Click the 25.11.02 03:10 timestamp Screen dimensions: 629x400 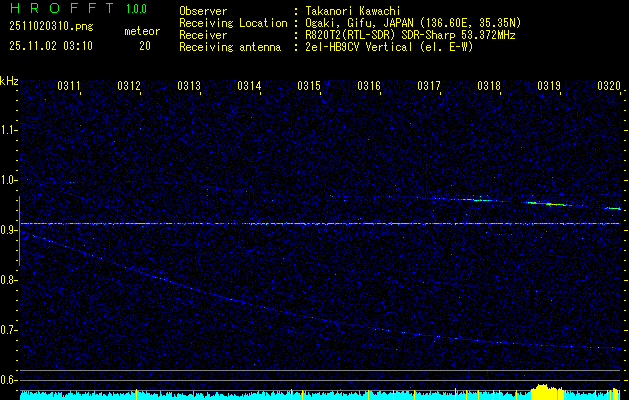coord(50,46)
